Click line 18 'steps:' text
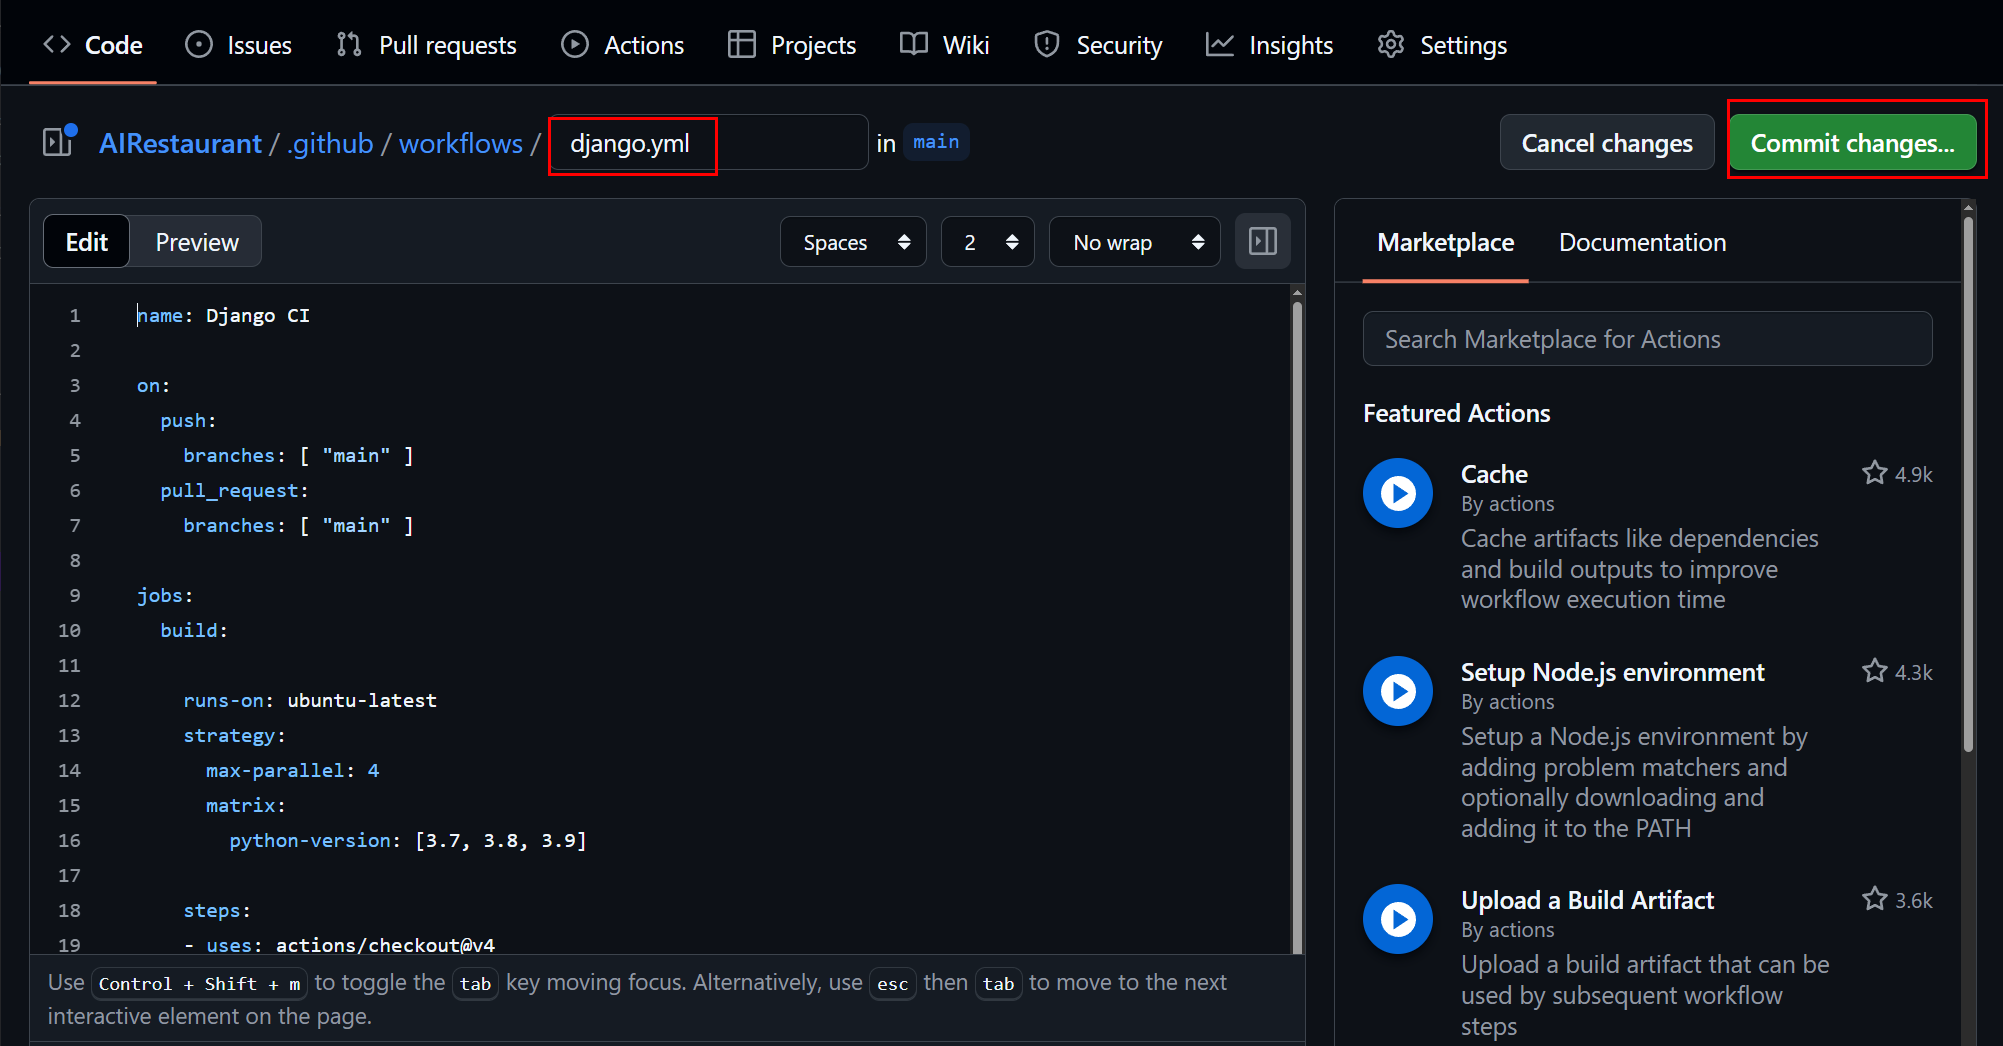Screen dimensions: 2003x1046 point(217,910)
